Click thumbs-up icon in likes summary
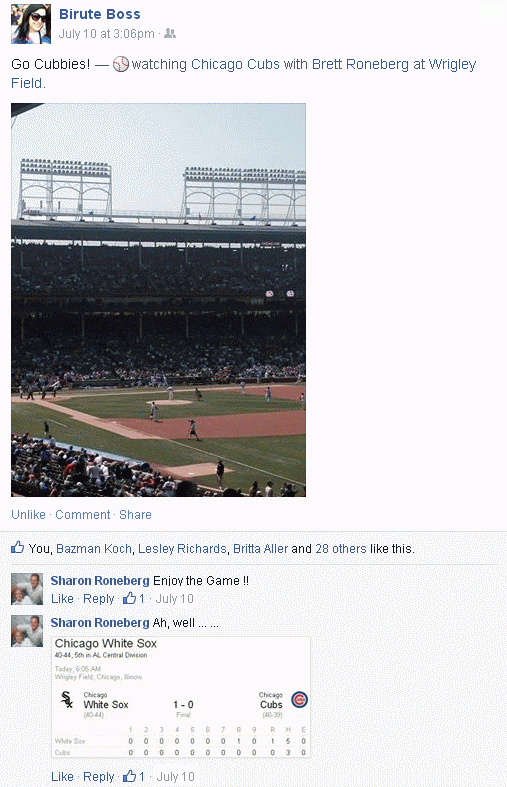The width and height of the screenshot is (507, 787). [18, 548]
